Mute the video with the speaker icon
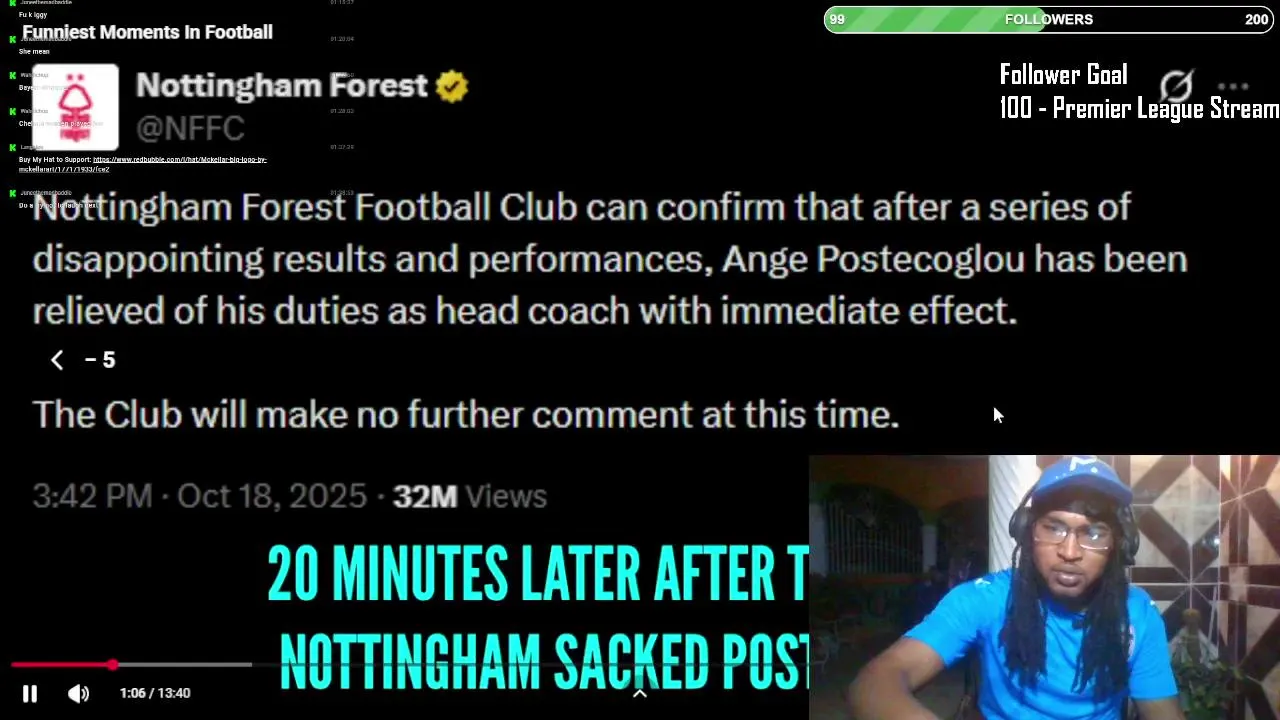 coord(78,693)
